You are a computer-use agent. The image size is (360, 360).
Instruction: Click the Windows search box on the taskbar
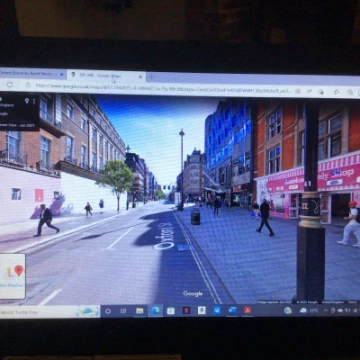point(50,312)
